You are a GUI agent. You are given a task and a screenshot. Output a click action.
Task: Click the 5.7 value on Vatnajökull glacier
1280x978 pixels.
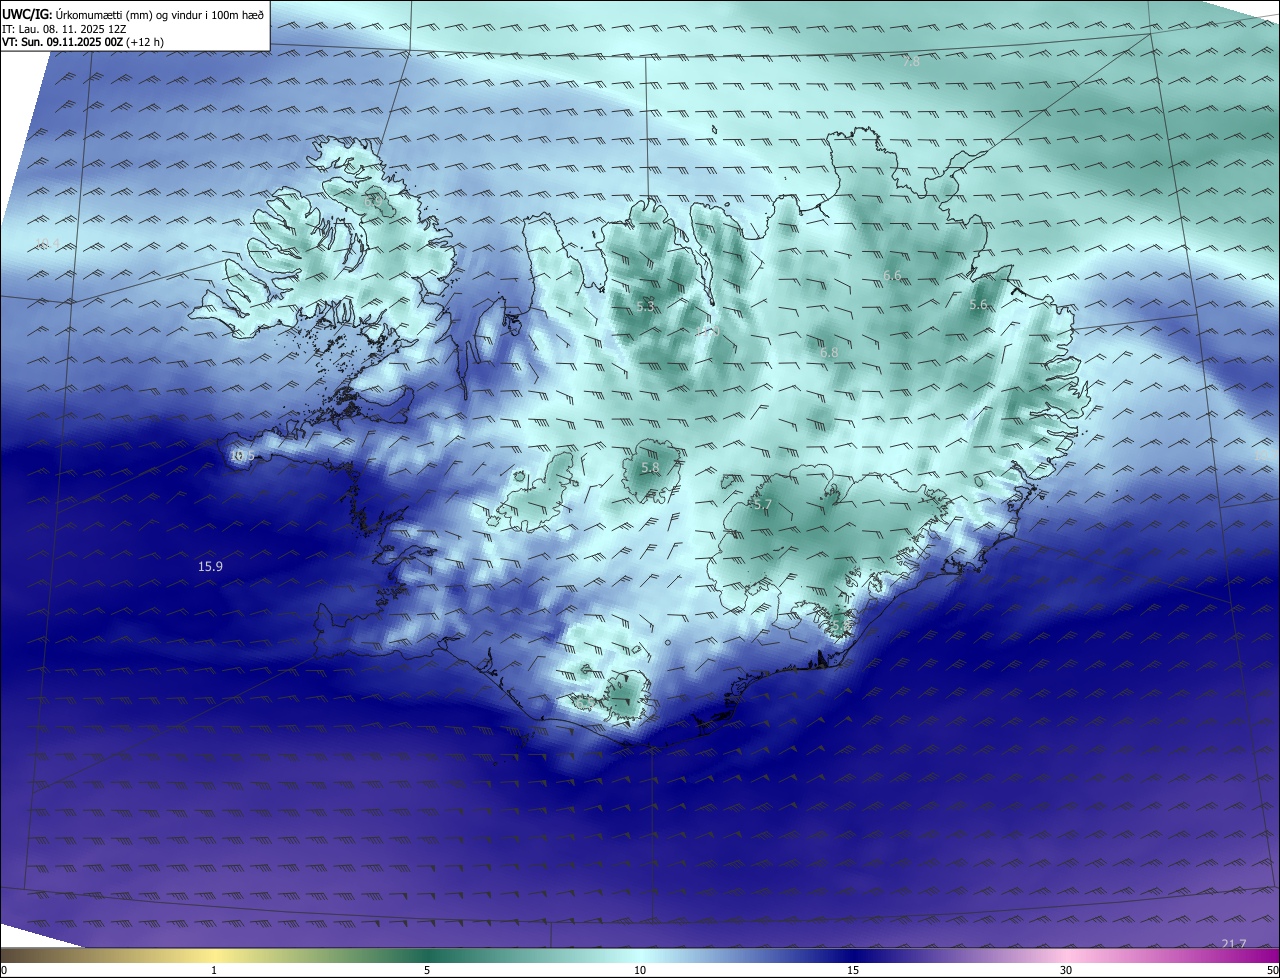[x=762, y=505]
